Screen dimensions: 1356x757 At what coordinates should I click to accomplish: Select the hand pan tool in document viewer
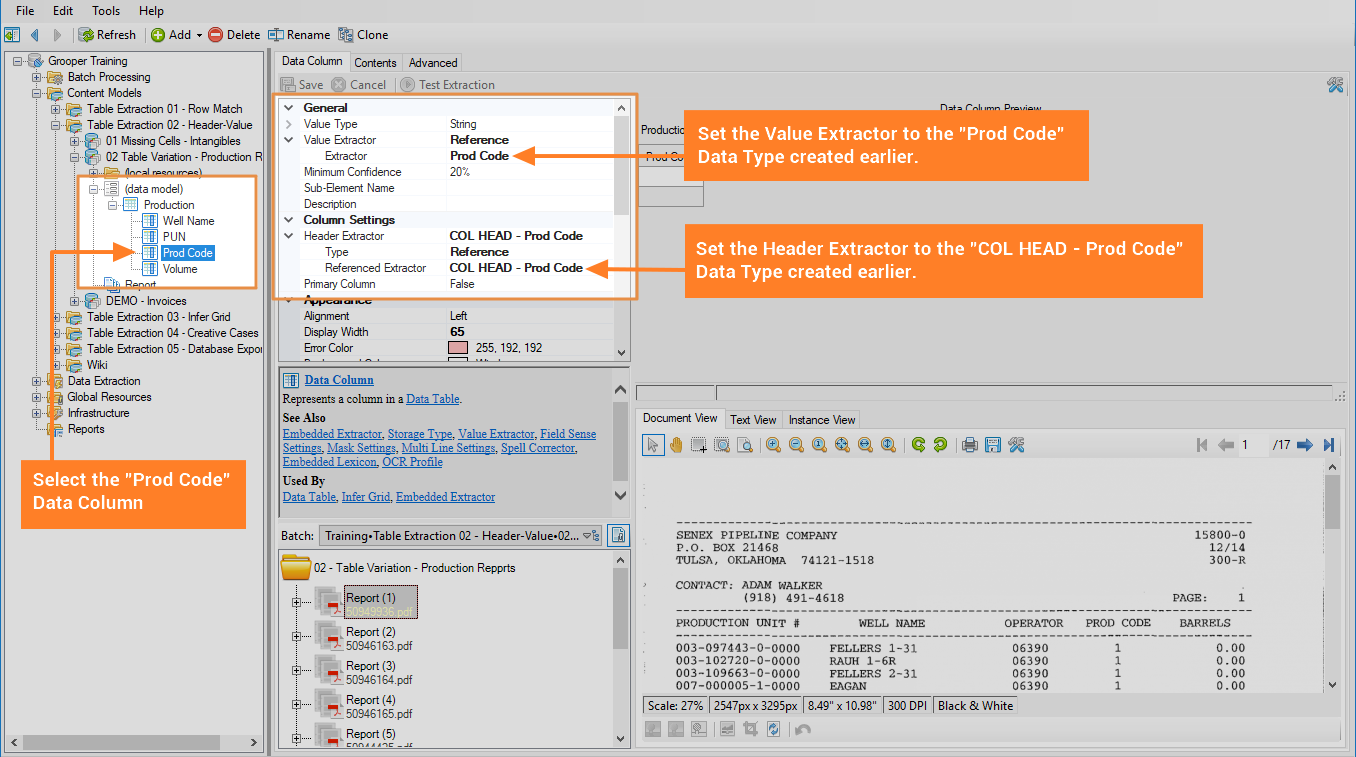pyautogui.click(x=676, y=445)
